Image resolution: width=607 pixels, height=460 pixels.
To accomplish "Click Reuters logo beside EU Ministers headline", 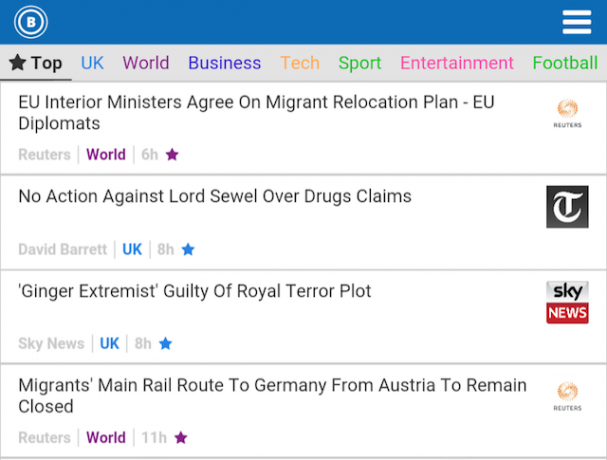I will [x=567, y=113].
